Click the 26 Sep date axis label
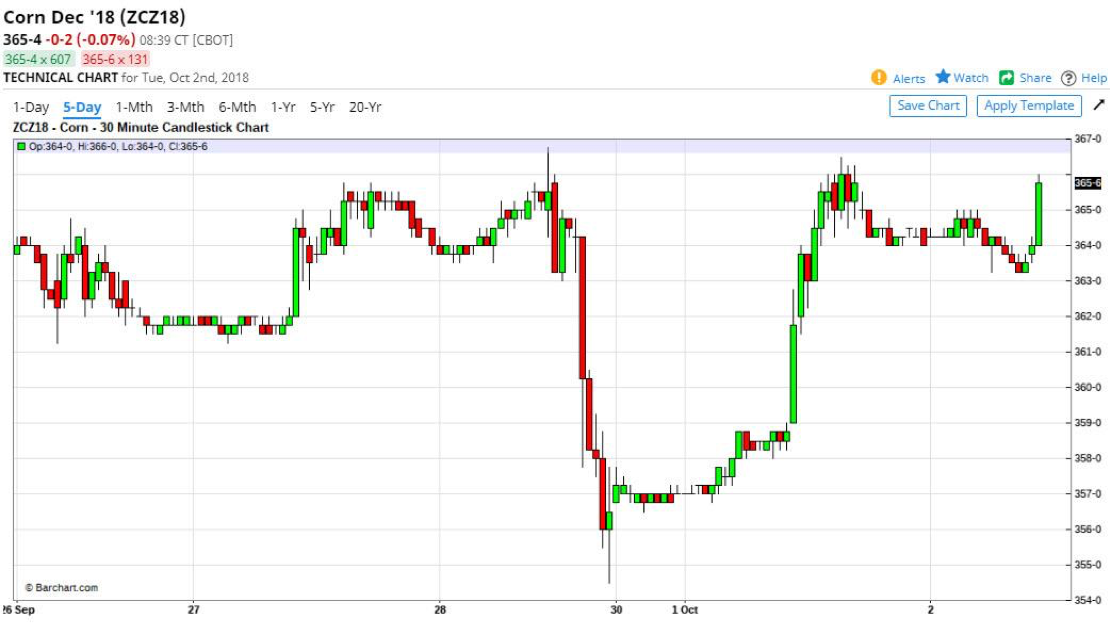The height and width of the screenshot is (633, 1110). tap(18, 610)
